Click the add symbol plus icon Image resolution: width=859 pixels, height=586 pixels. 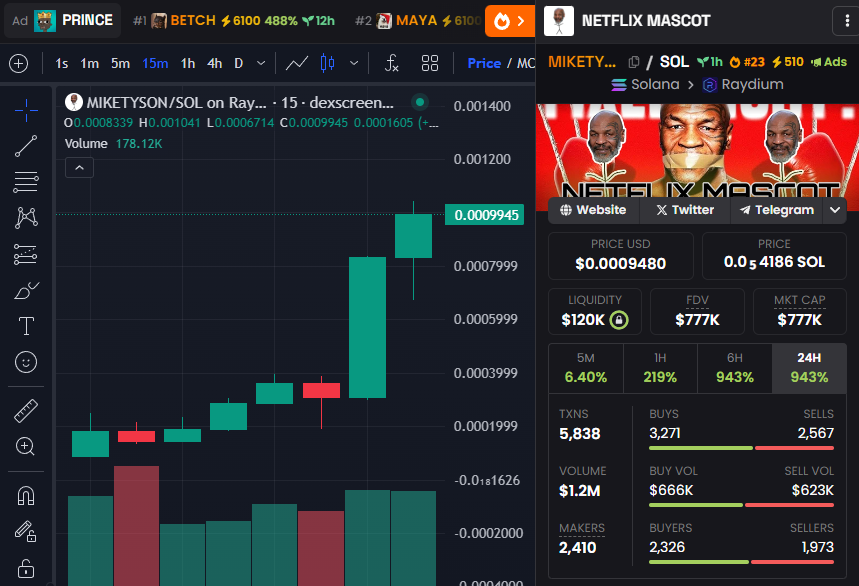pos(19,64)
